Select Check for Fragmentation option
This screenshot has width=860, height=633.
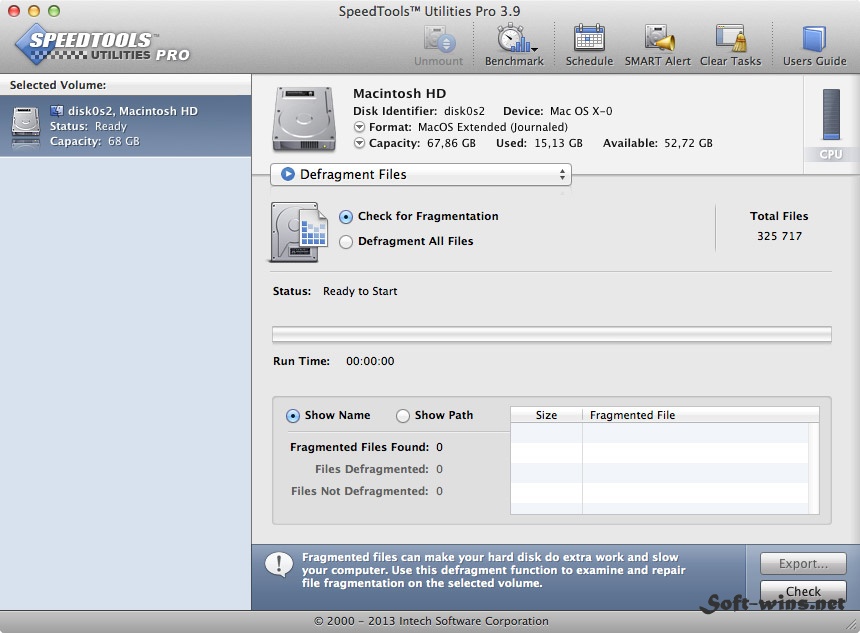(x=346, y=217)
